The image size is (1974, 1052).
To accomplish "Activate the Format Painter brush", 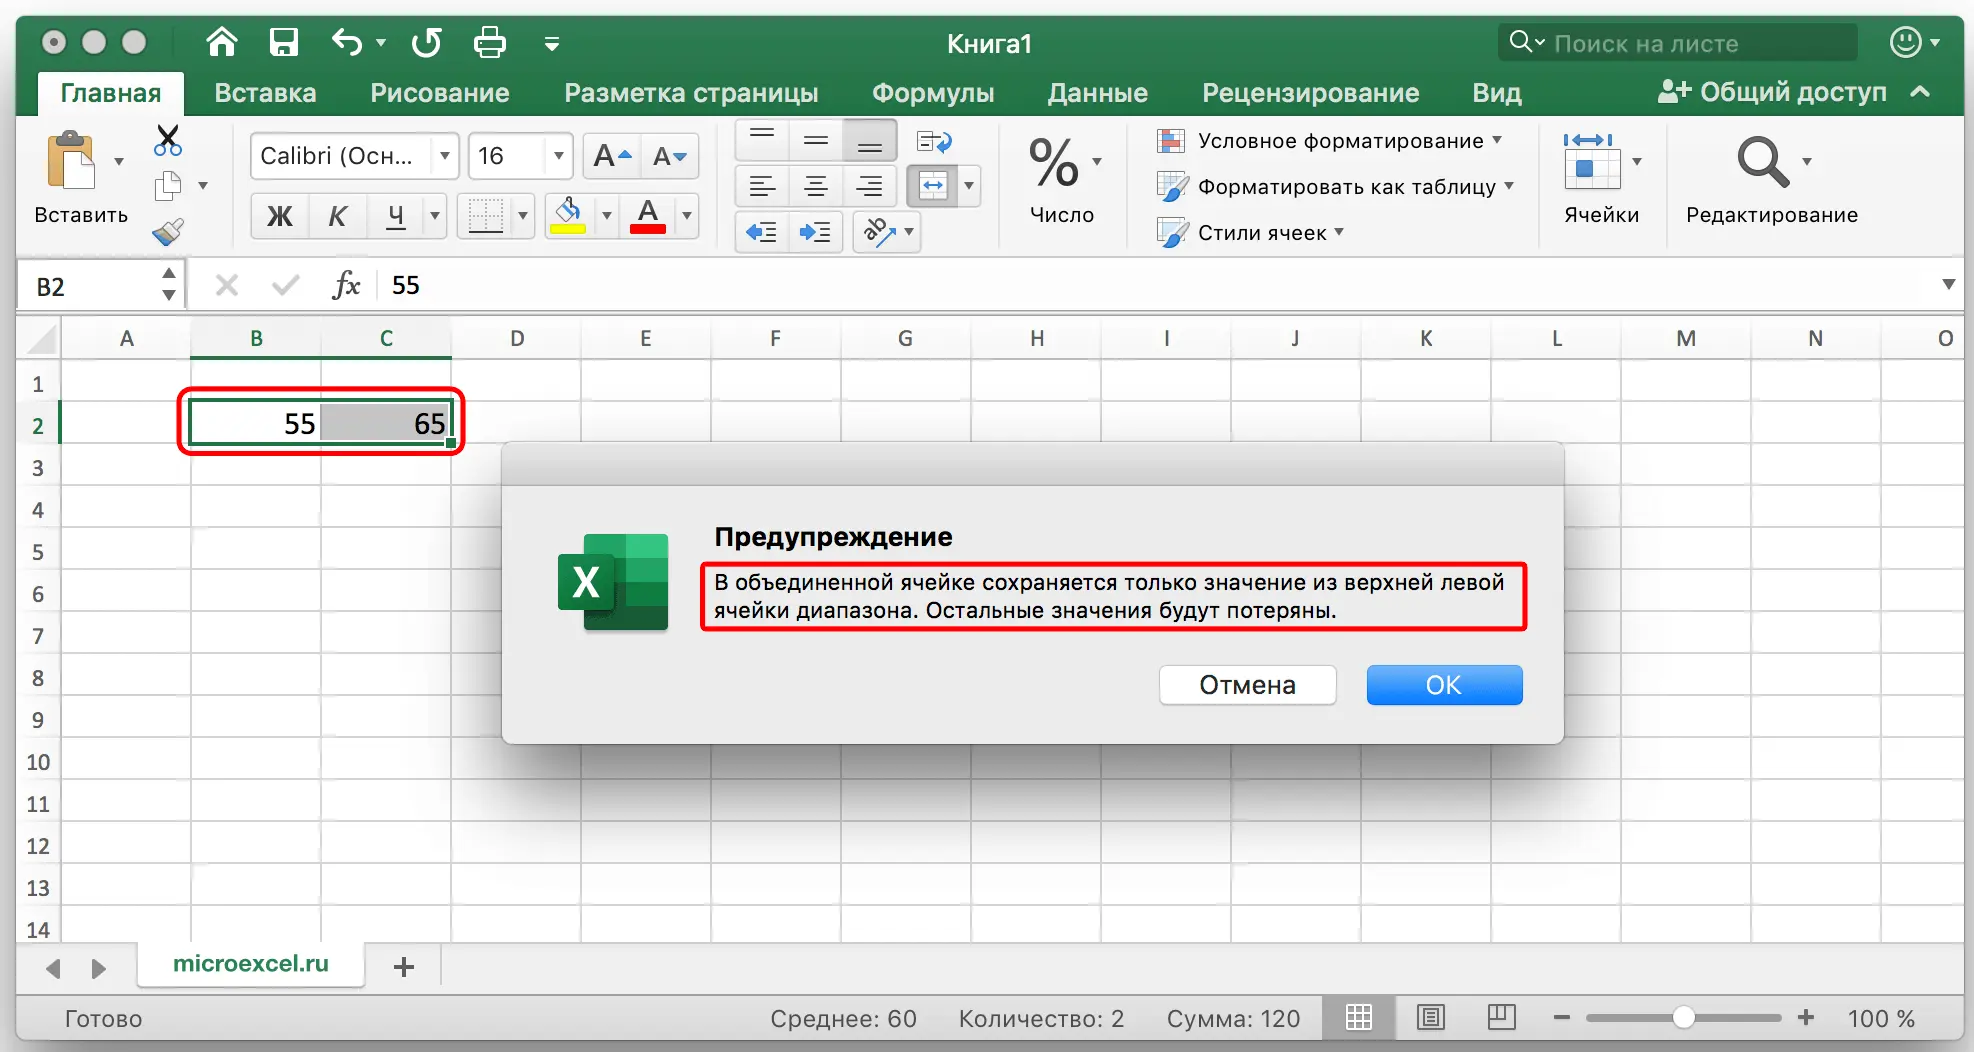I will coord(168,232).
